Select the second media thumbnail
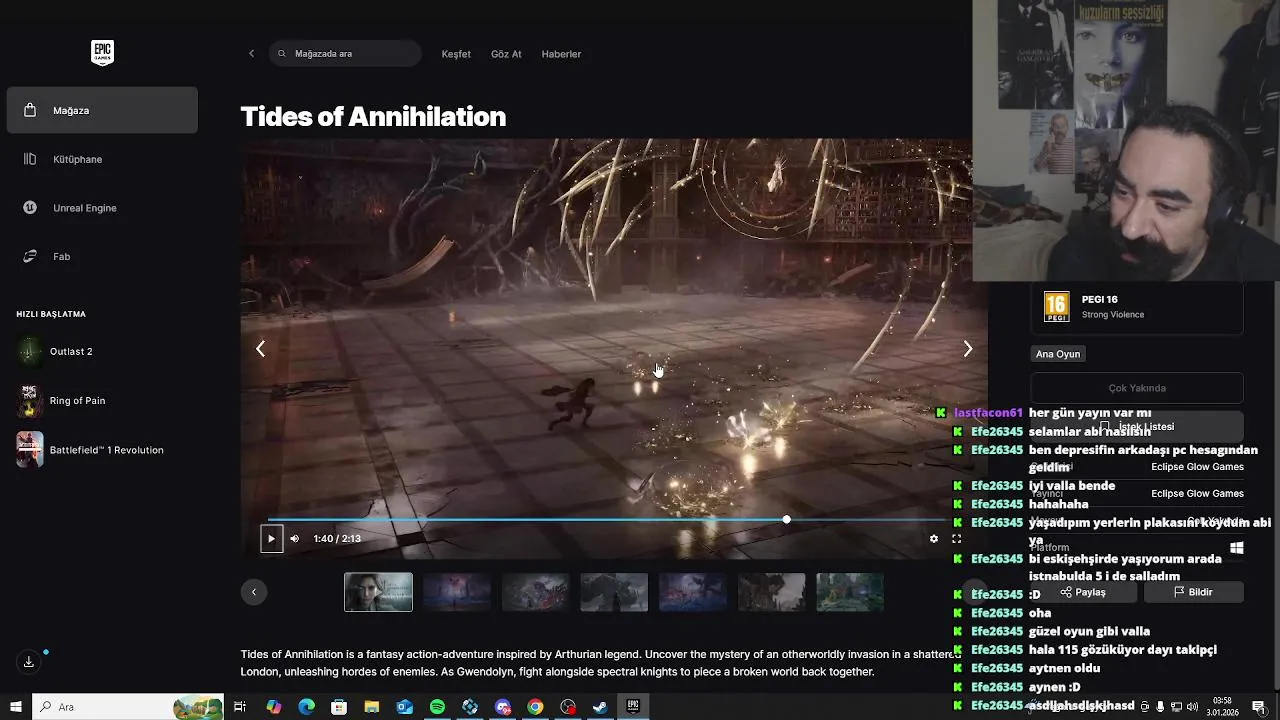Viewport: 1280px width, 720px height. pos(457,592)
